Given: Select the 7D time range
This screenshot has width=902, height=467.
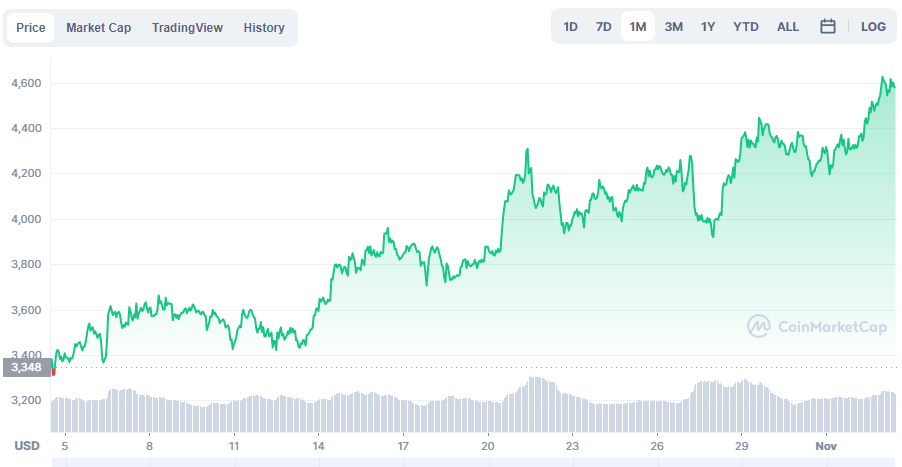Looking at the screenshot, I should click(603, 26).
